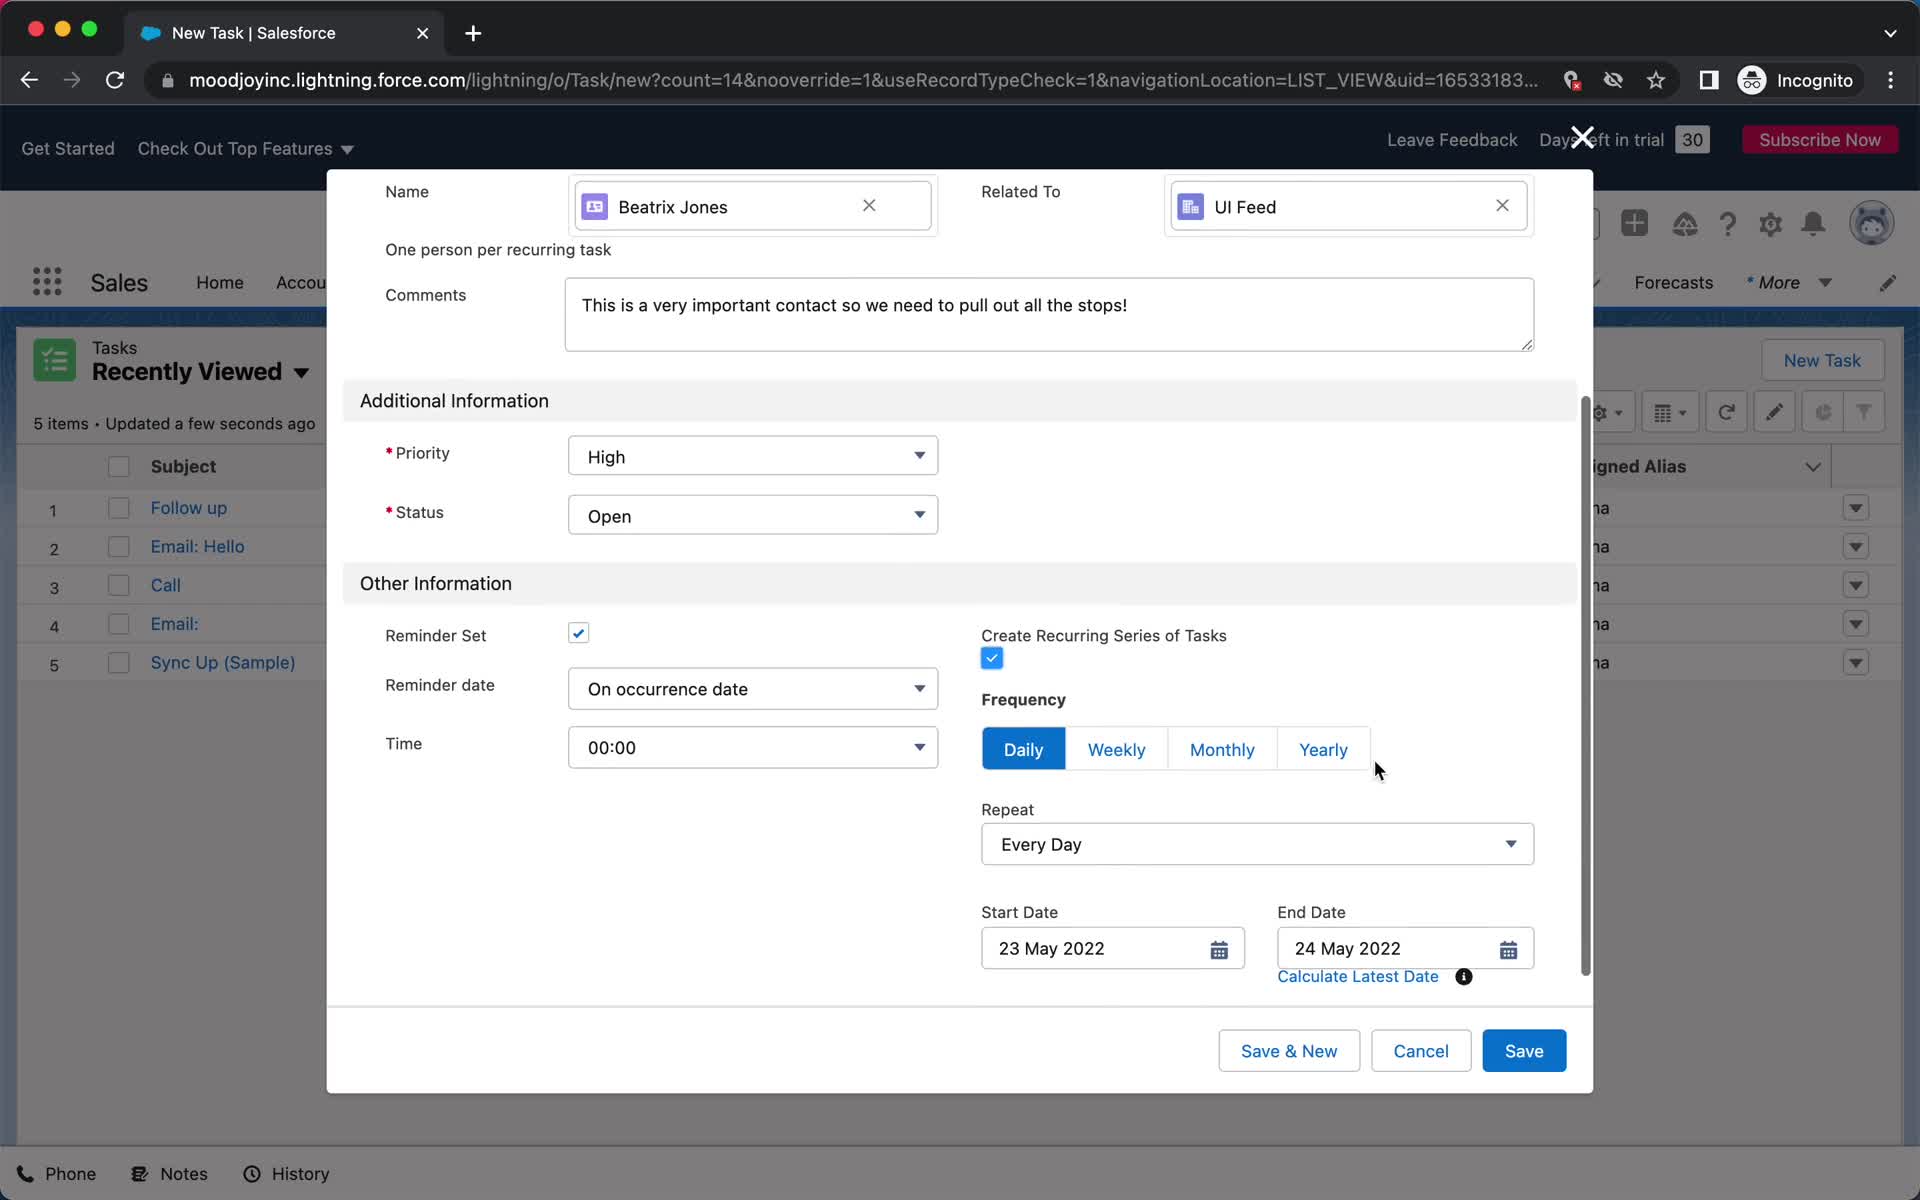The height and width of the screenshot is (1200, 1920).
Task: Check the select-all box in Subject header
Action: pyautogui.click(x=118, y=467)
